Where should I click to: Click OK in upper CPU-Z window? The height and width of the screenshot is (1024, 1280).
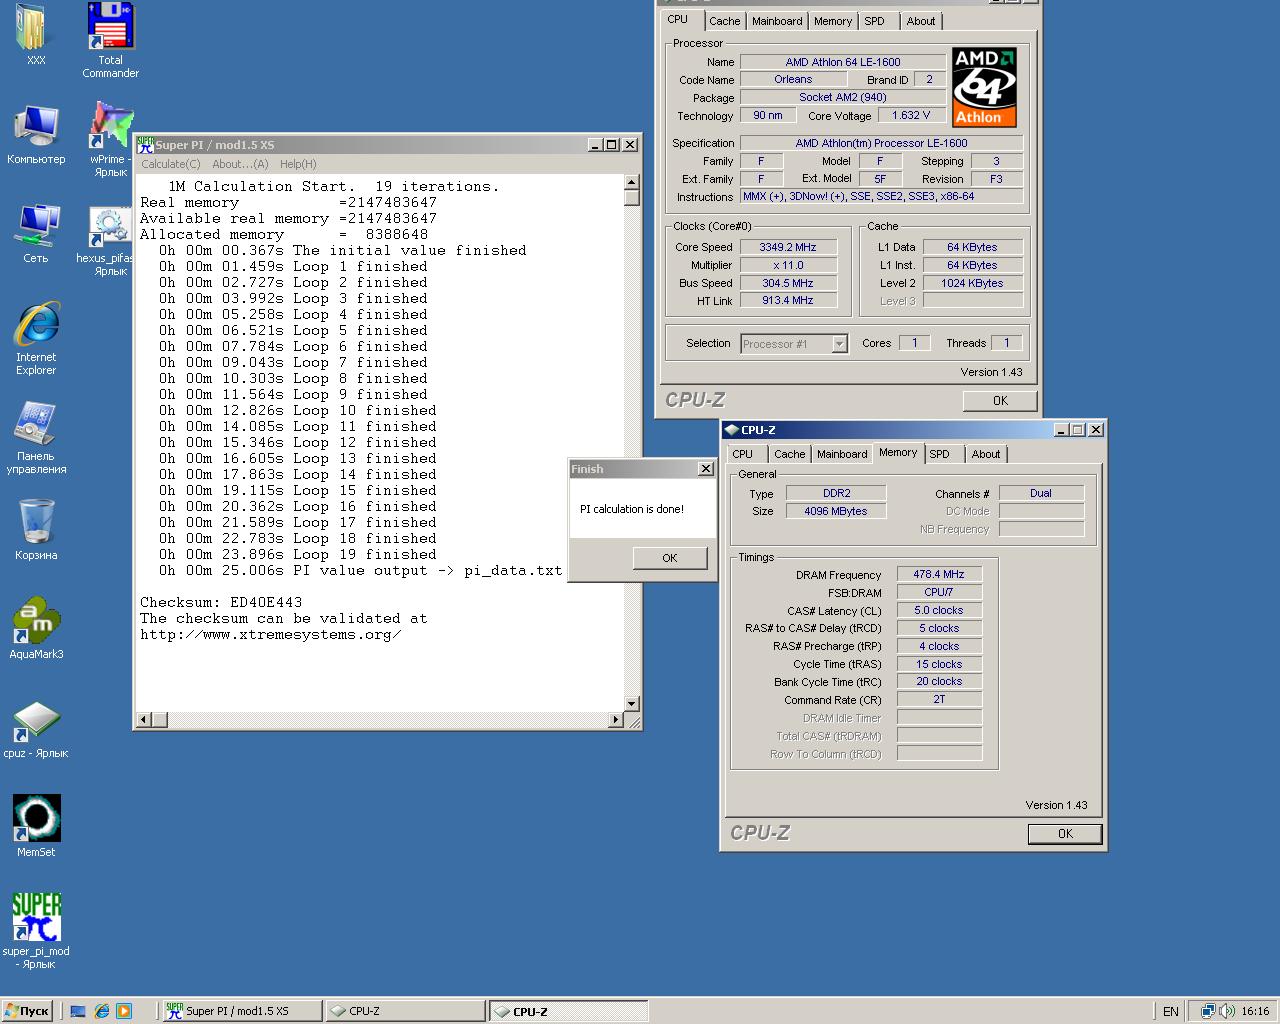[x=1000, y=400]
